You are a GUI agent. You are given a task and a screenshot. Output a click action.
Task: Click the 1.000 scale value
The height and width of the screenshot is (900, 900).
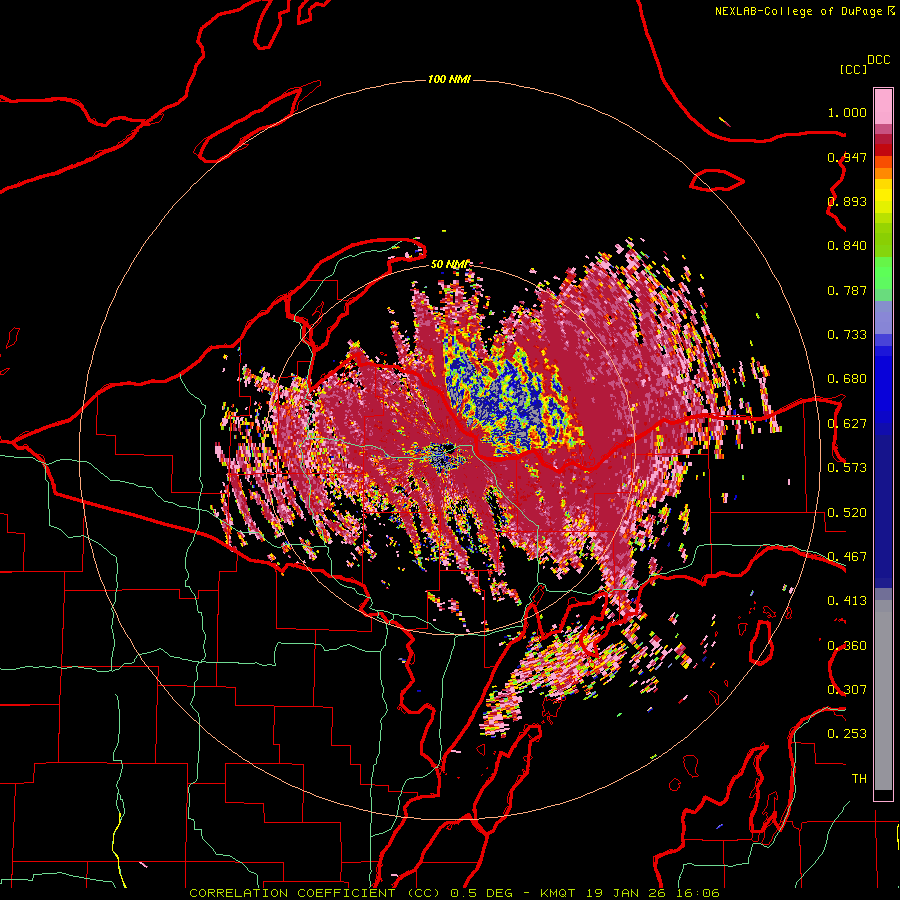tap(847, 112)
